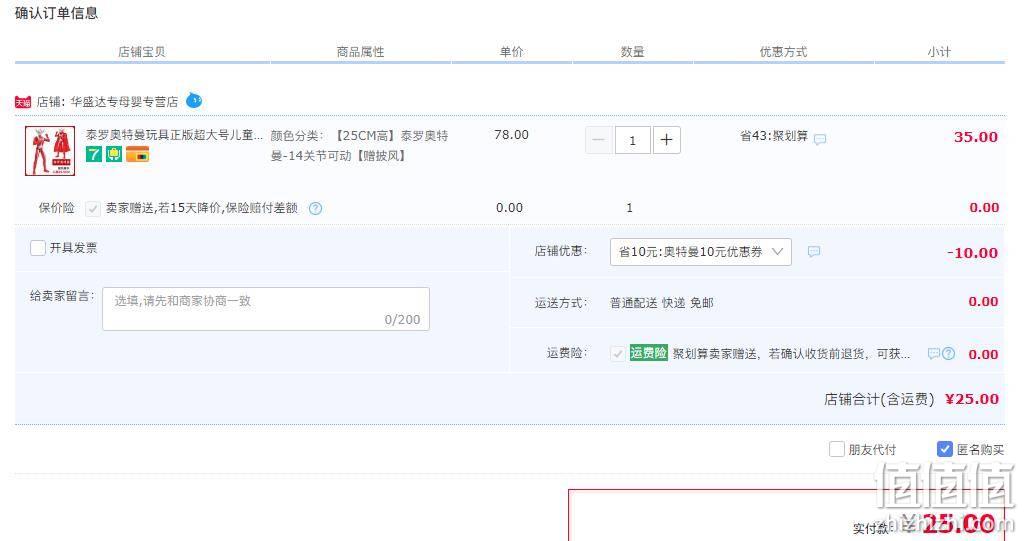Toggle the 保价险 checkbox
Viewport: 1024px width, 541px height.
(x=93, y=208)
